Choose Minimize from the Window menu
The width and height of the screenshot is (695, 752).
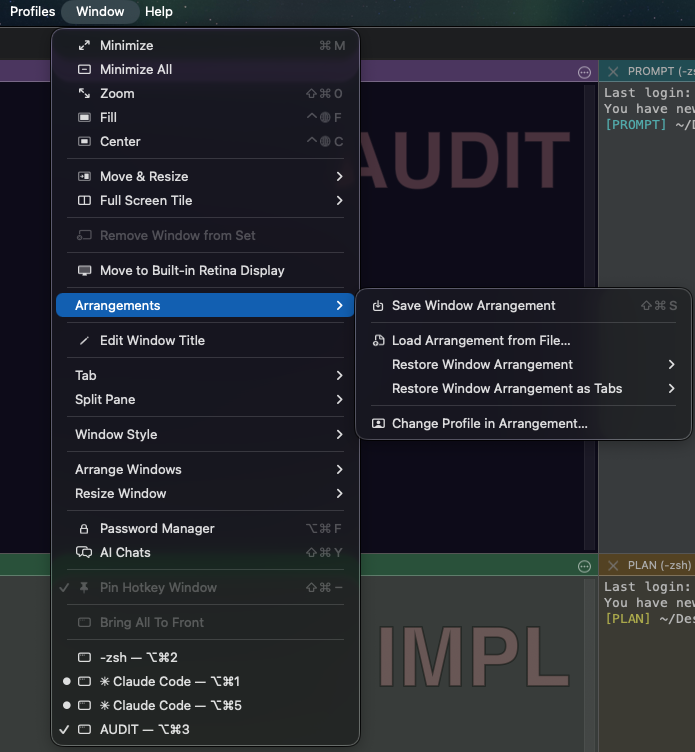point(205,46)
